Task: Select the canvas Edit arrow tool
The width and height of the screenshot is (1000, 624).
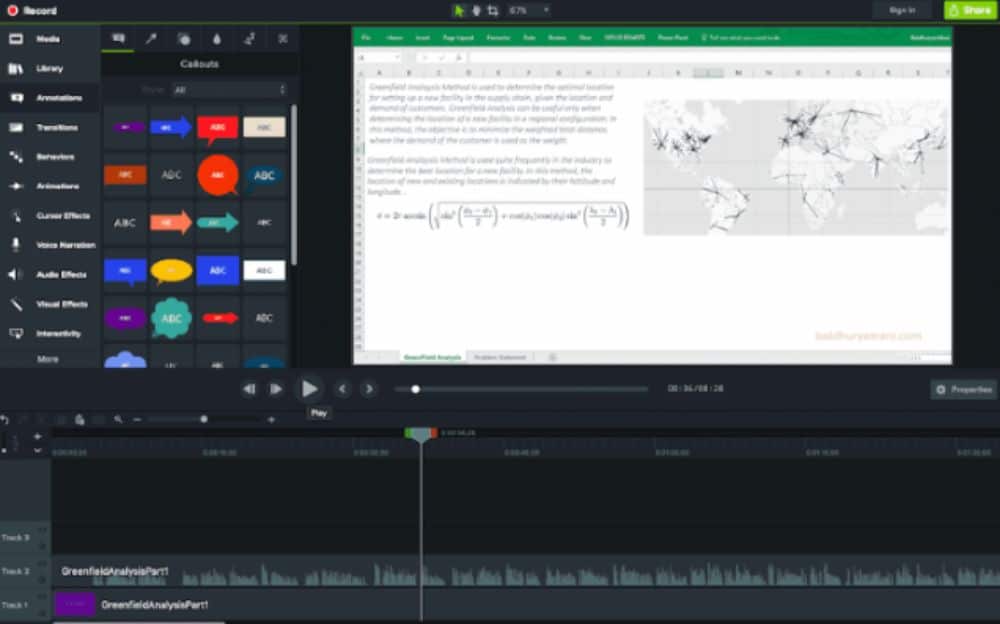Action: pos(459,10)
